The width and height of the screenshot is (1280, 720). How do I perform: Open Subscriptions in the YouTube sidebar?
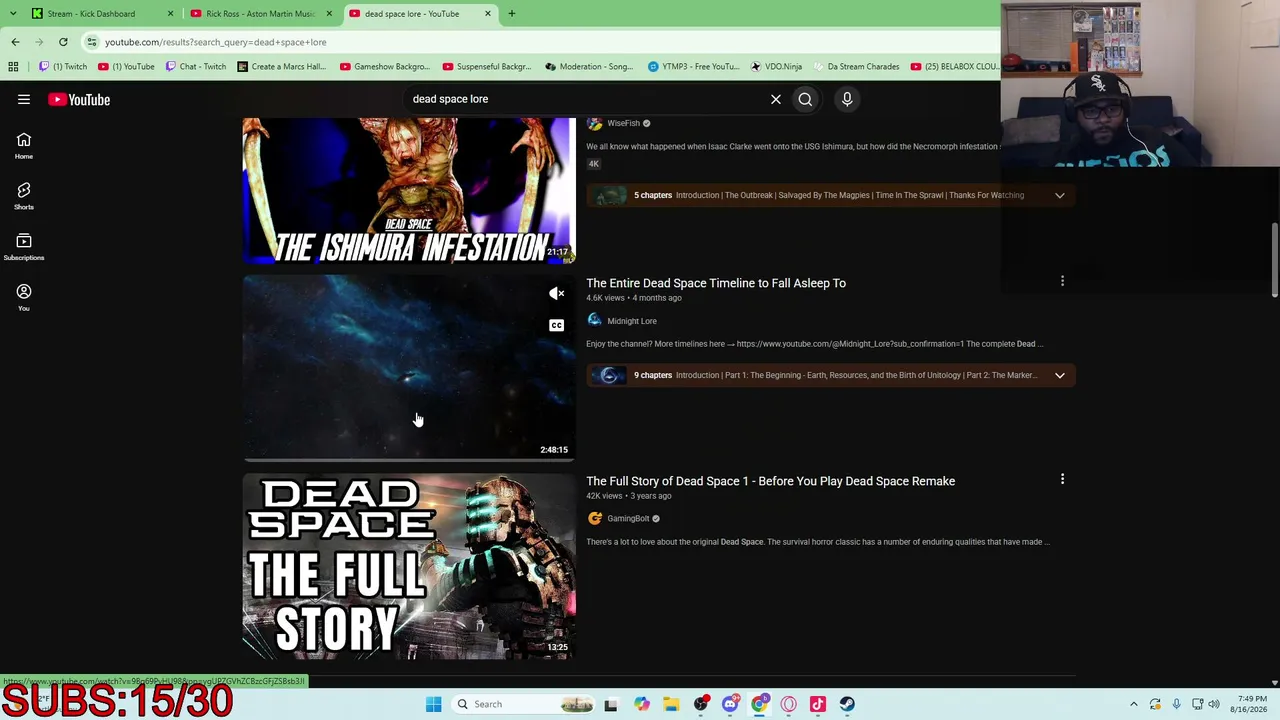tap(24, 247)
